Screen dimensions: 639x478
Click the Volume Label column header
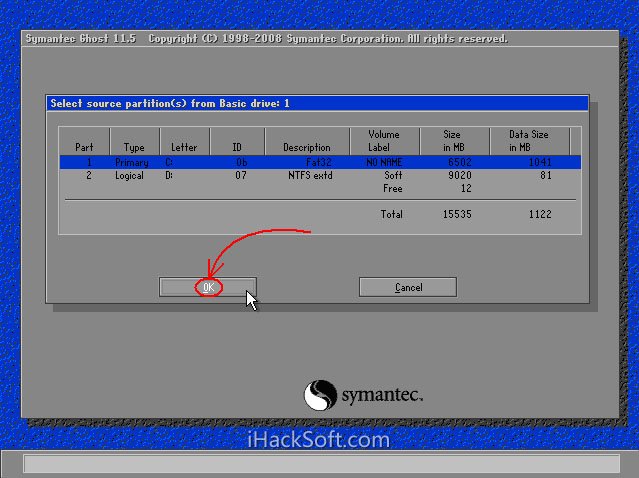383,141
